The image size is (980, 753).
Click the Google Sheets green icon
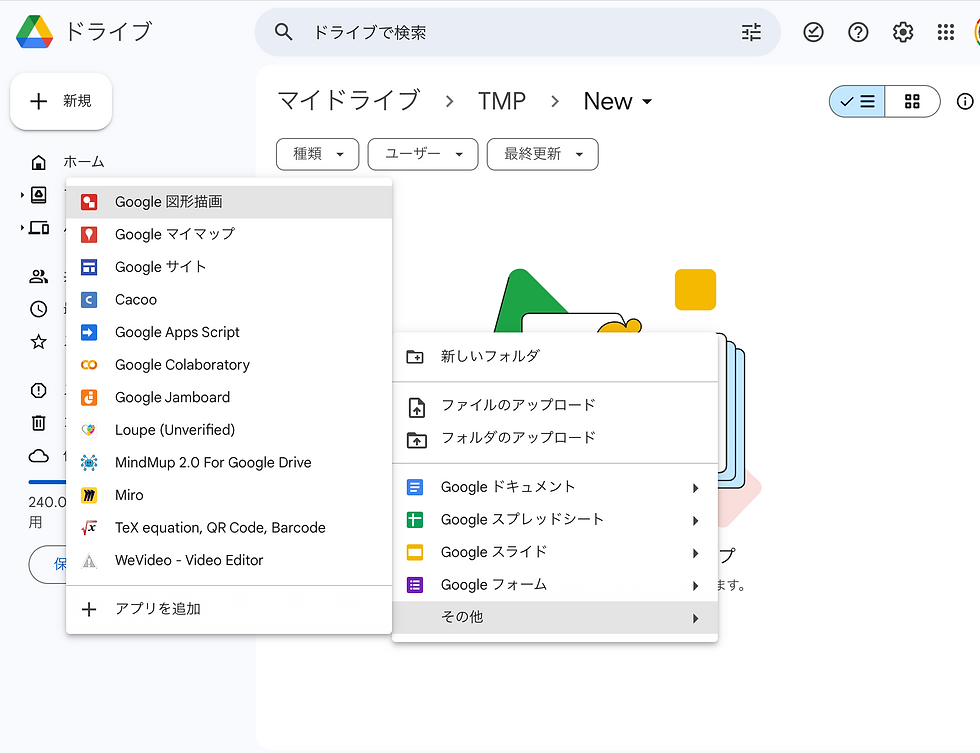tap(415, 519)
